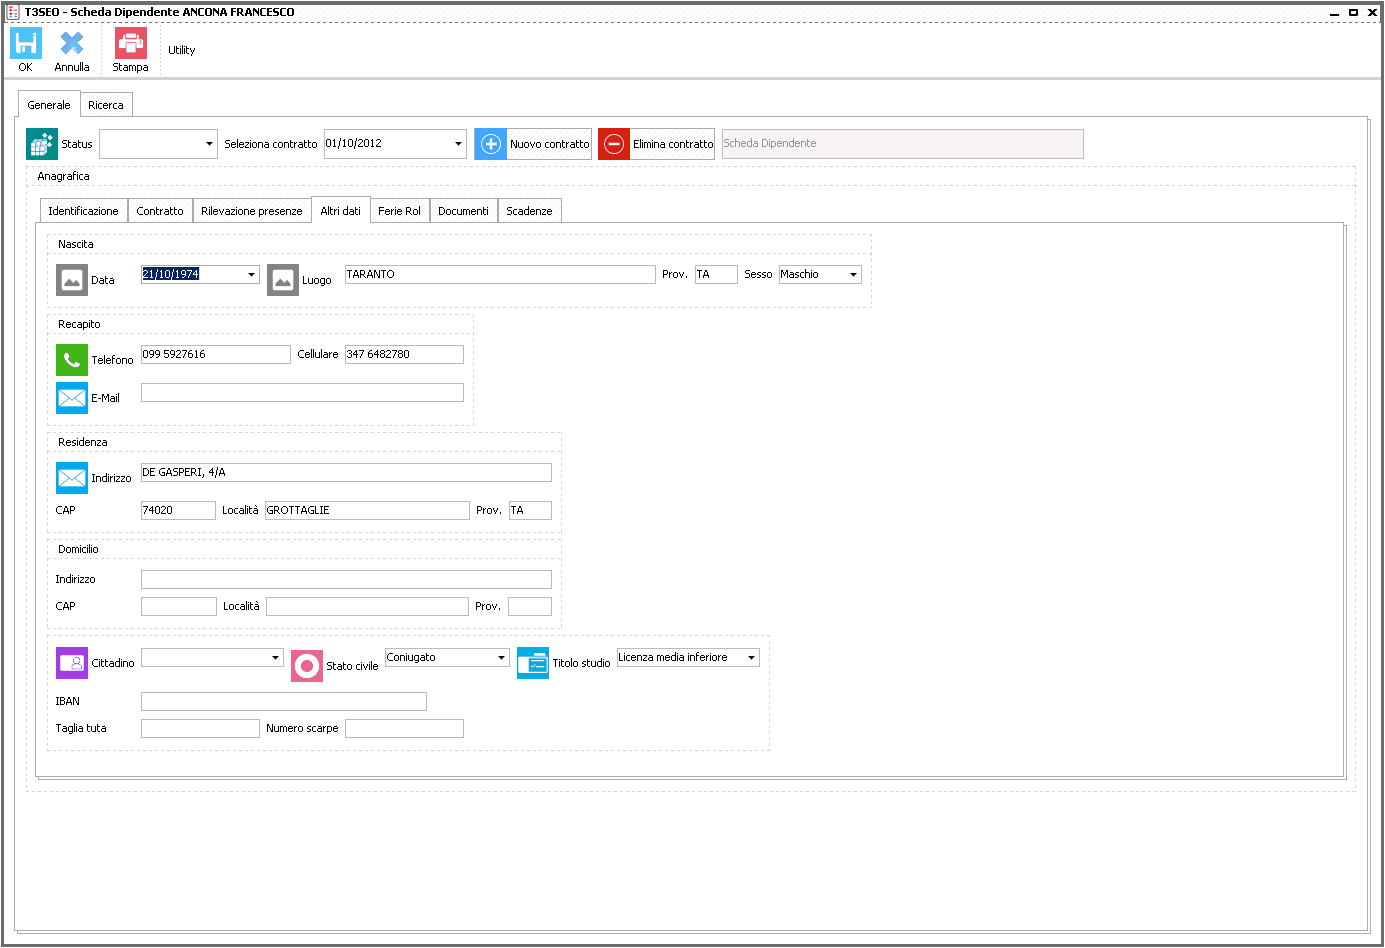
Task: Click the blue E-Mail envelope icon
Action: (x=72, y=398)
